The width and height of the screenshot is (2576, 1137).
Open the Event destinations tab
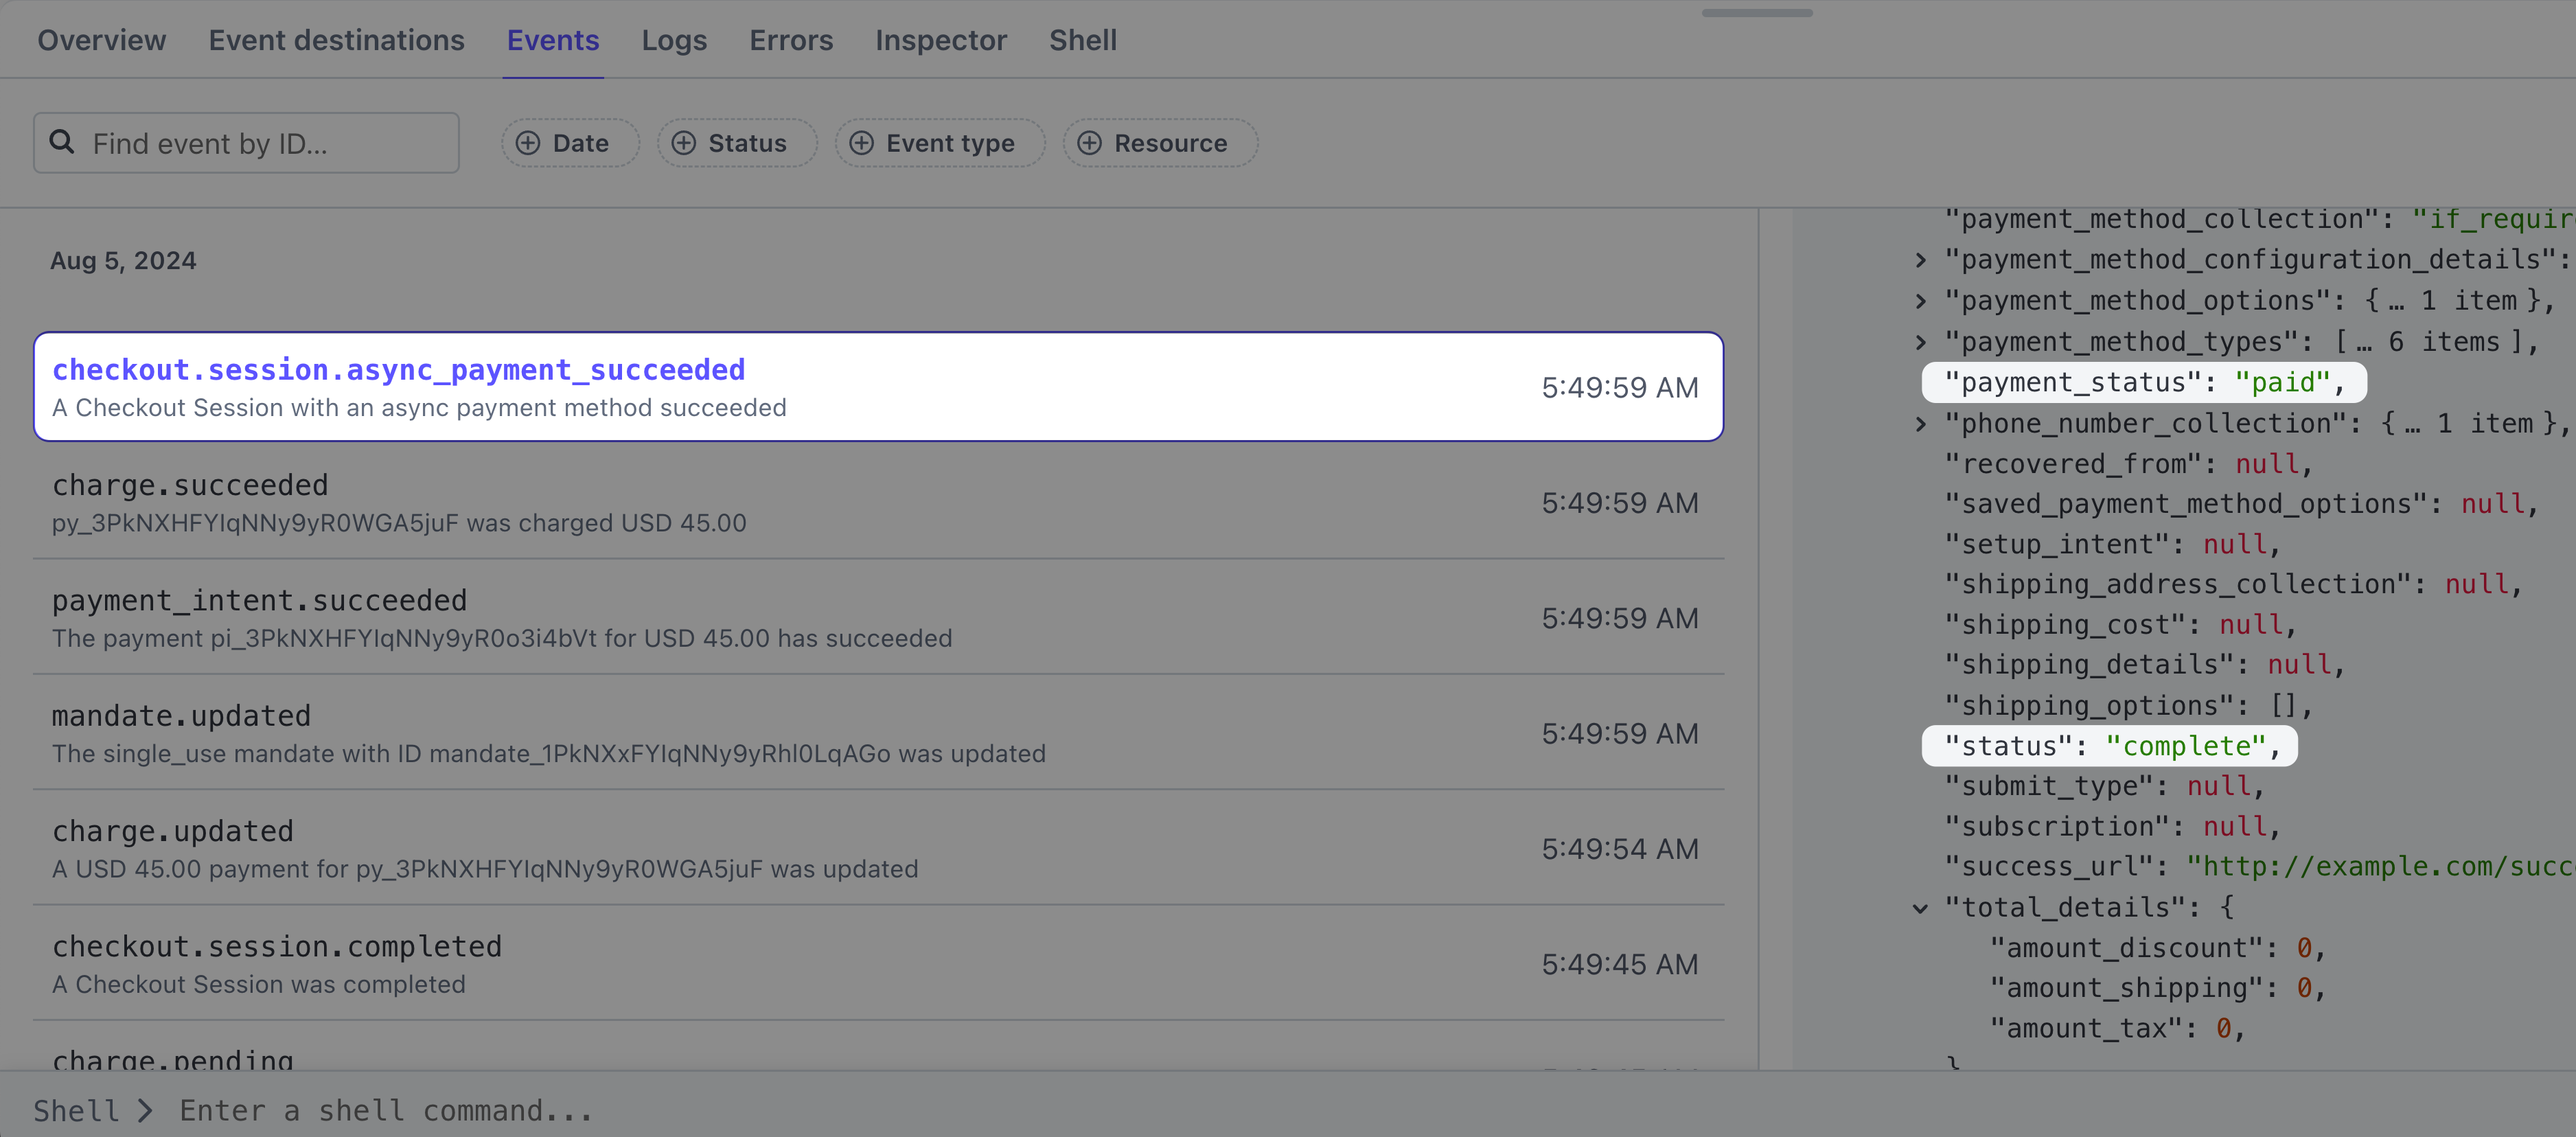336,40
